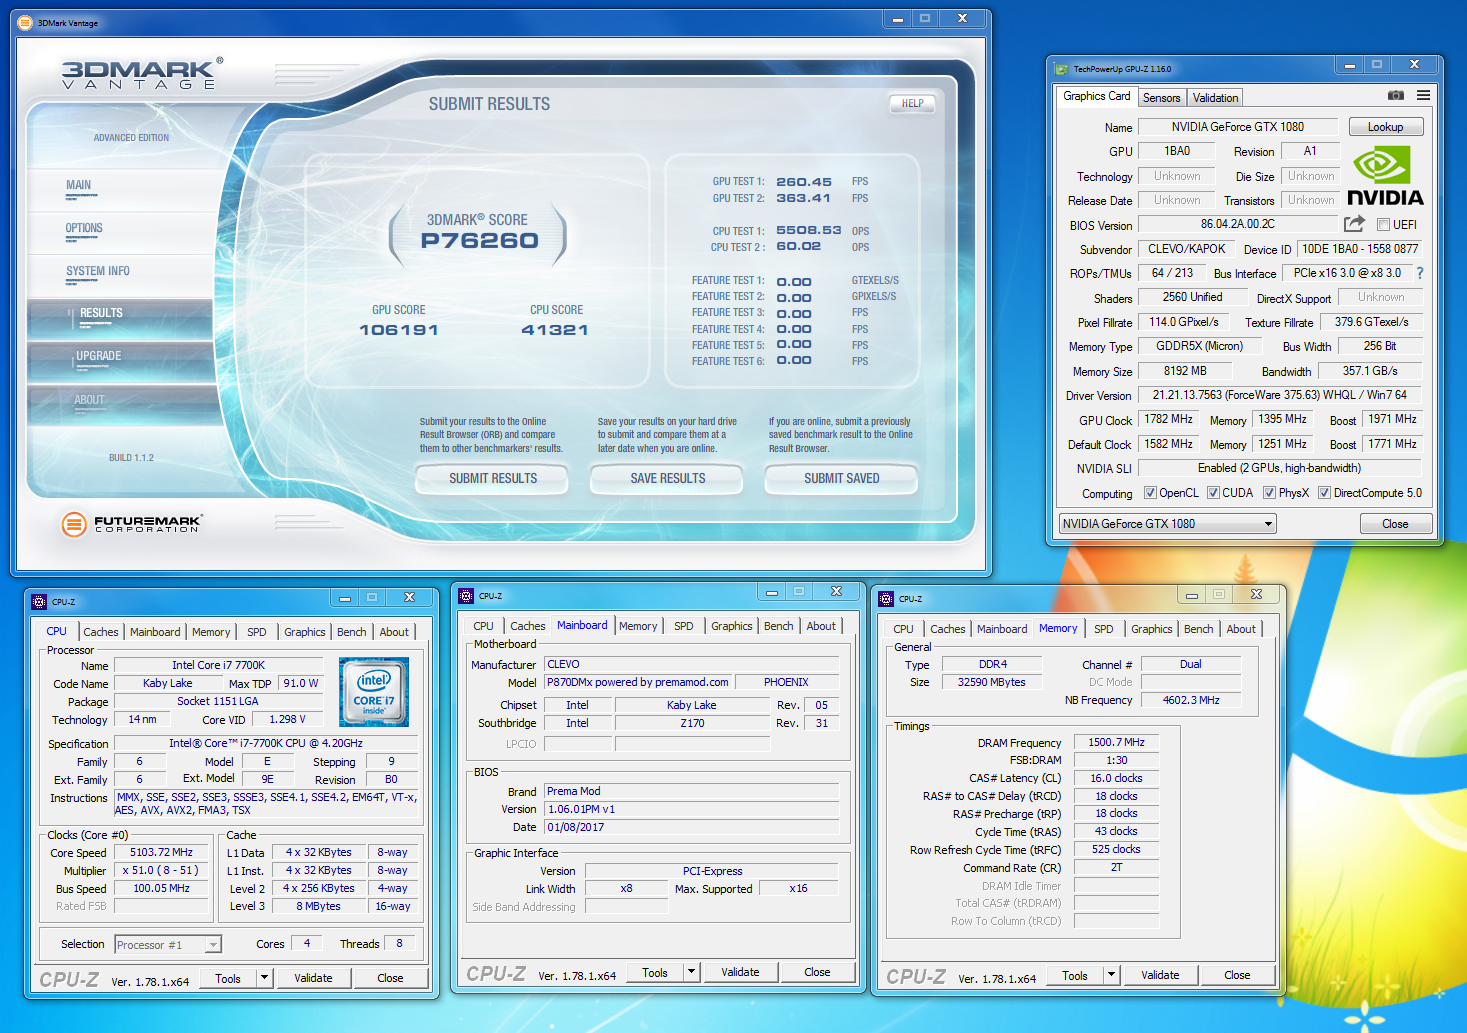Image resolution: width=1467 pixels, height=1033 pixels.
Task: Open the SPD tab in Memory CPU-Z window
Action: [1103, 629]
